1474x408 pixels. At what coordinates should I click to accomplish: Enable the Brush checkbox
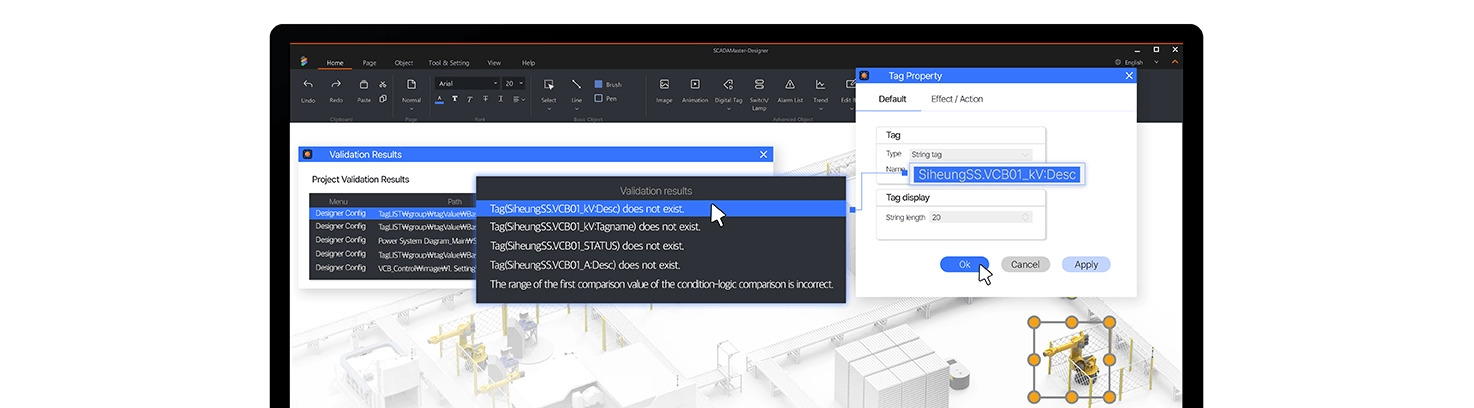pos(599,85)
